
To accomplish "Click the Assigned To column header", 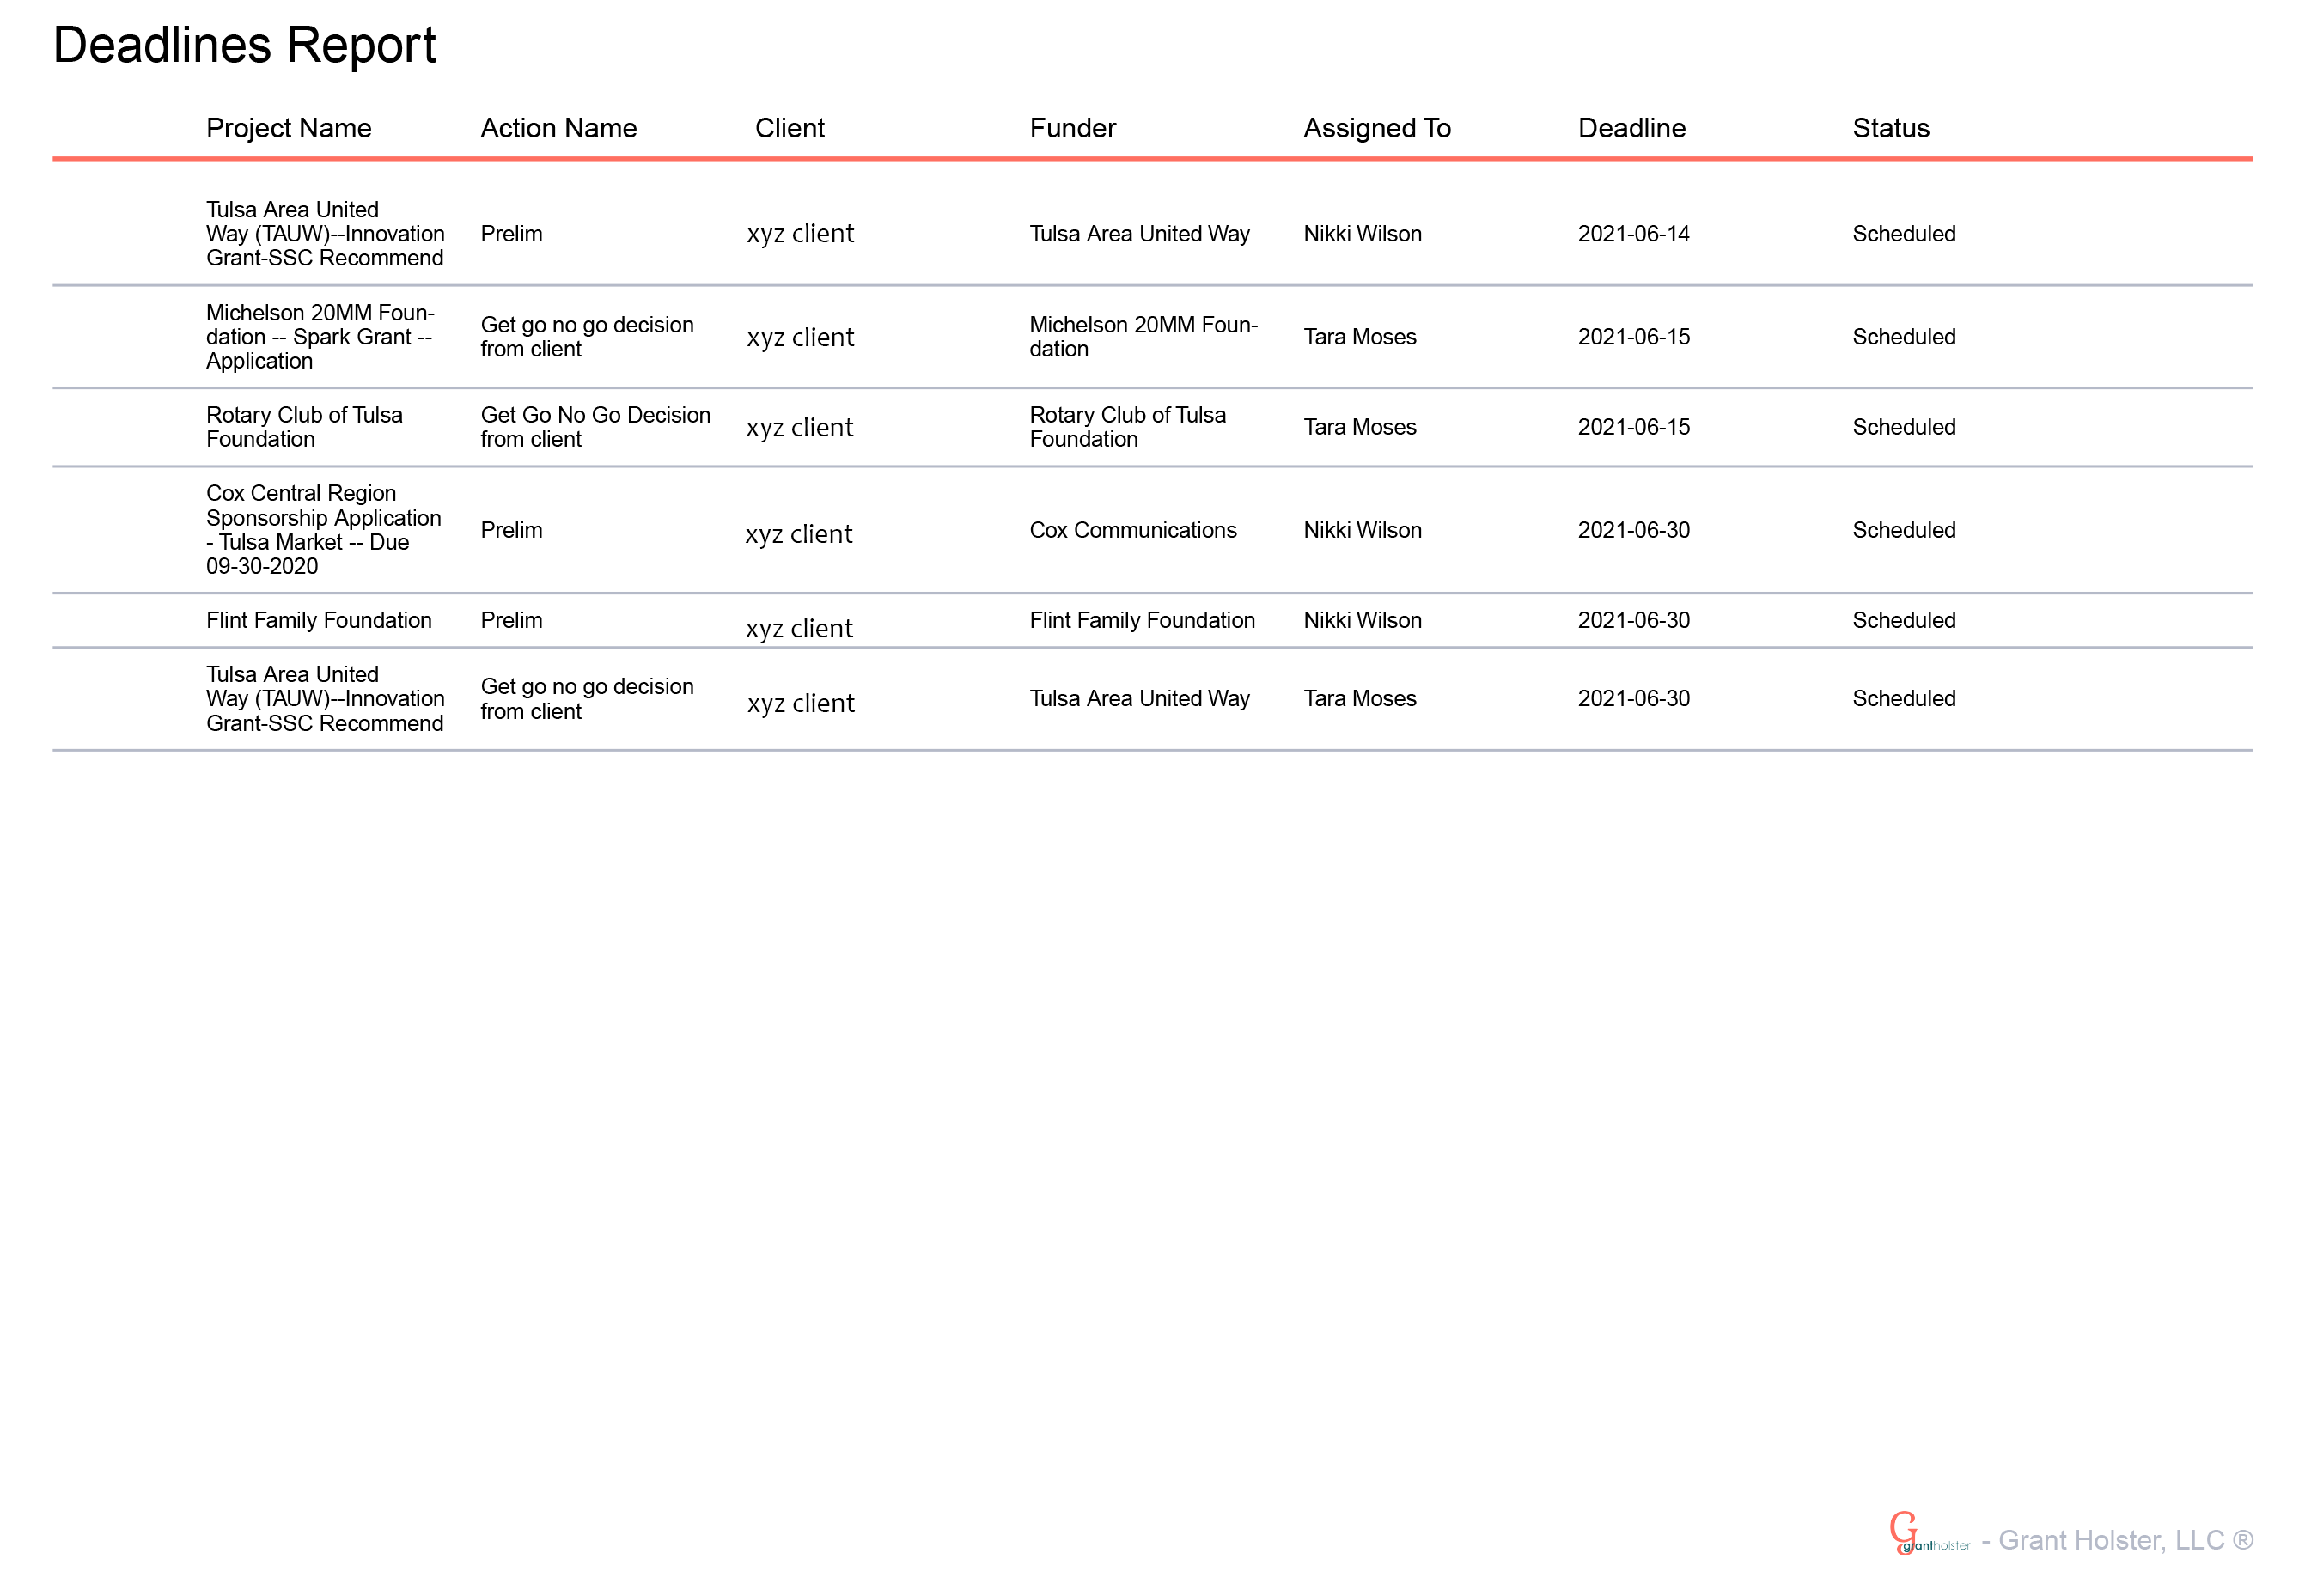I will point(1376,128).
